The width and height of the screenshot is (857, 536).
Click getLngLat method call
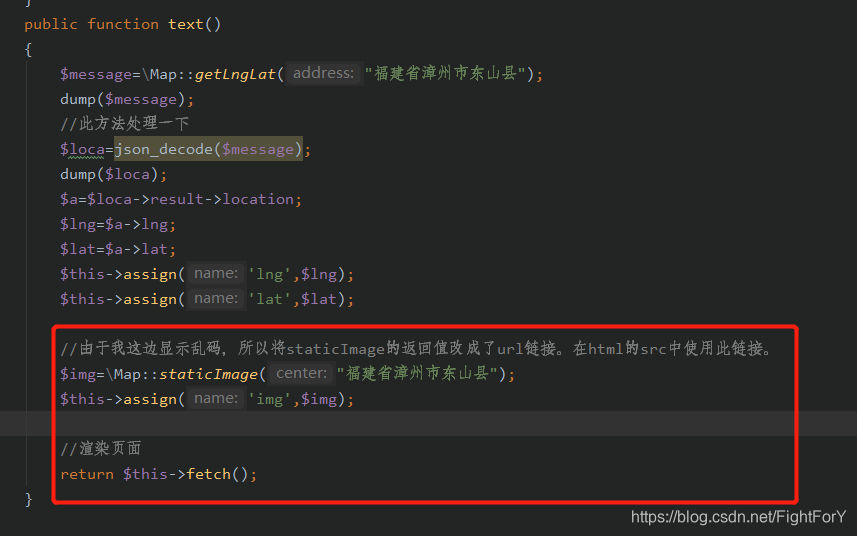point(235,74)
